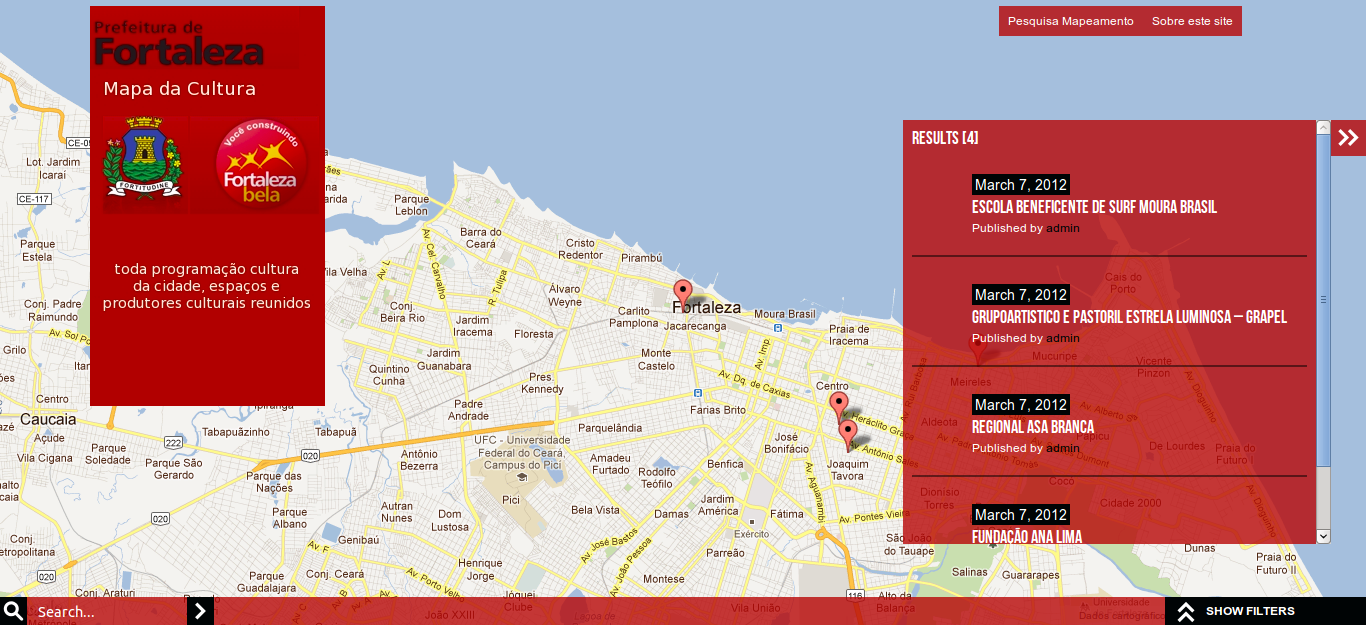This screenshot has height=625, width=1366.
Task: Select map marker above Fortaleza label
Action: [683, 293]
